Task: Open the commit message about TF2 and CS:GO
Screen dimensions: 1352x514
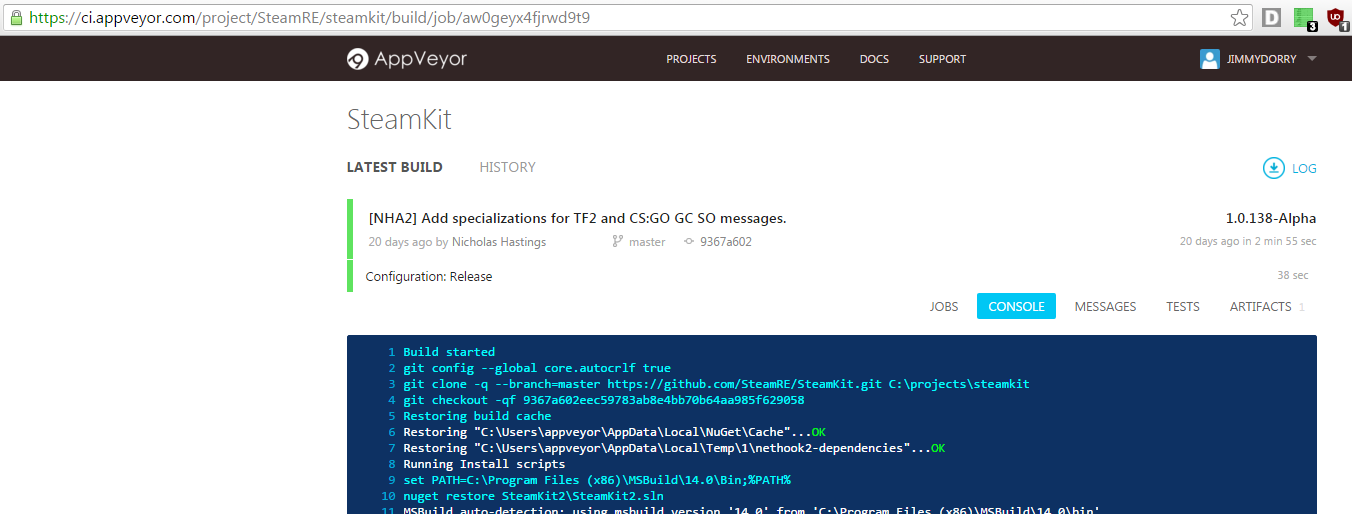Action: point(578,218)
